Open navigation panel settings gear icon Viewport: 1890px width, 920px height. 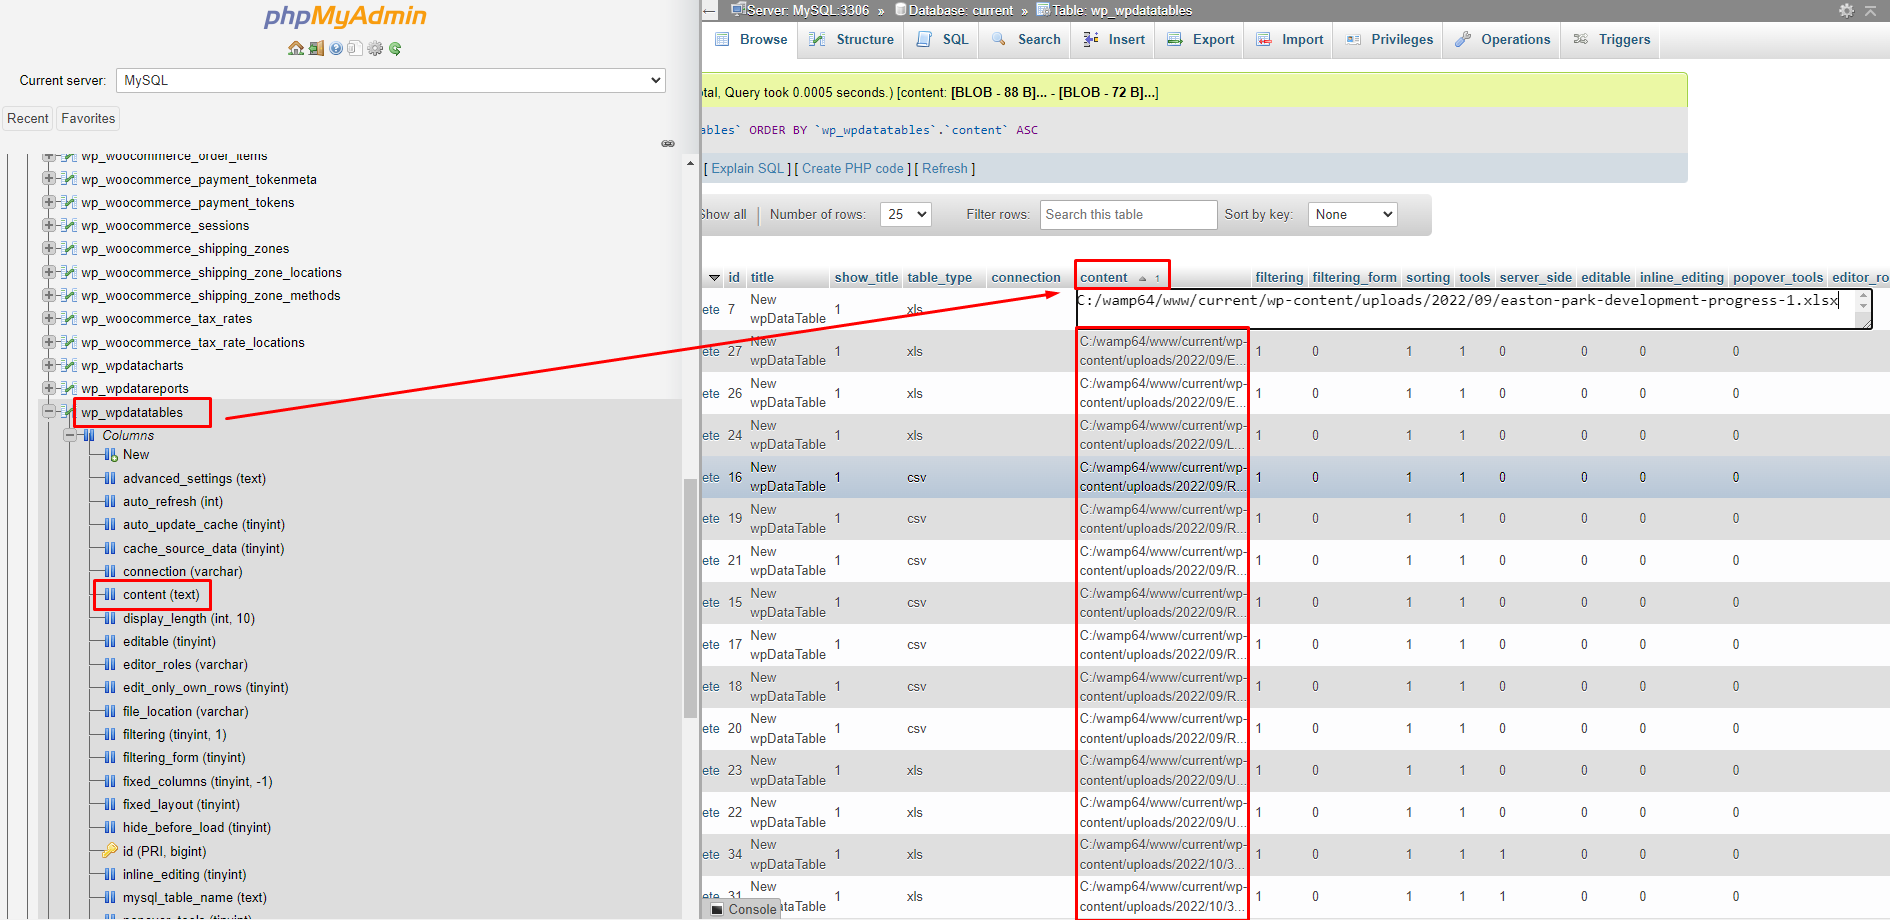(375, 48)
